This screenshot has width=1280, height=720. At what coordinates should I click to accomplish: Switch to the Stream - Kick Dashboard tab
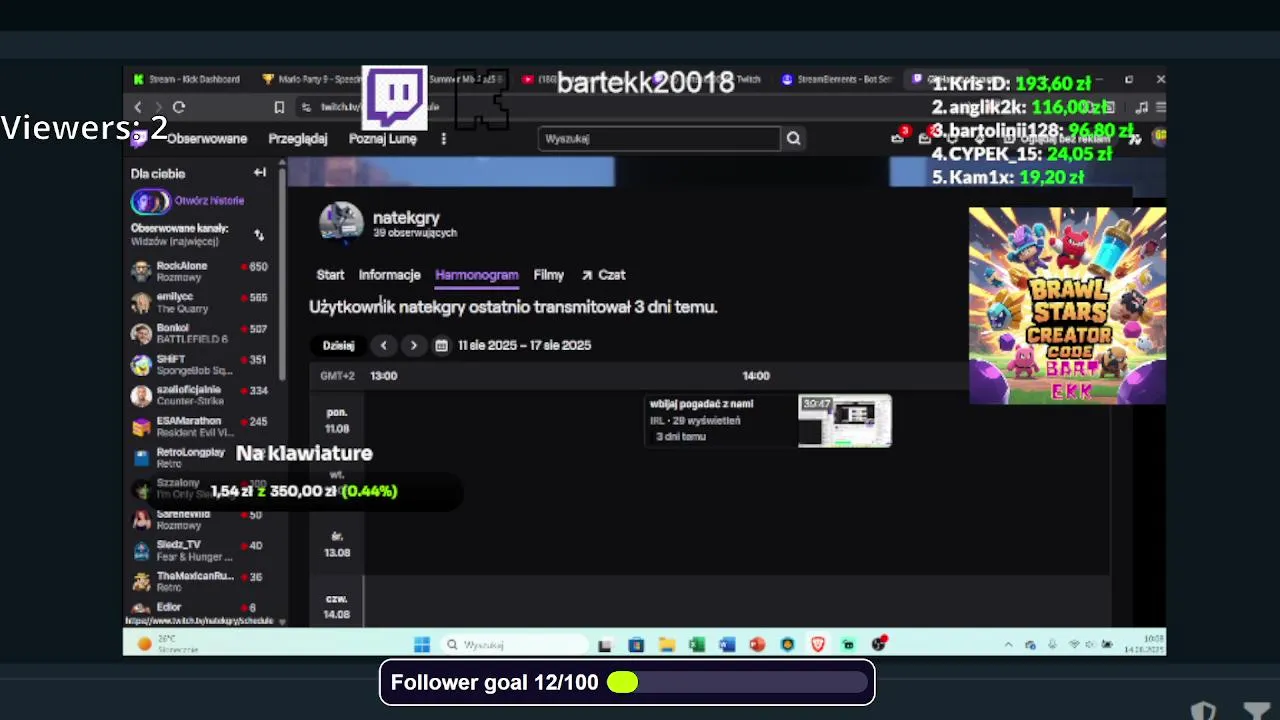pos(186,79)
